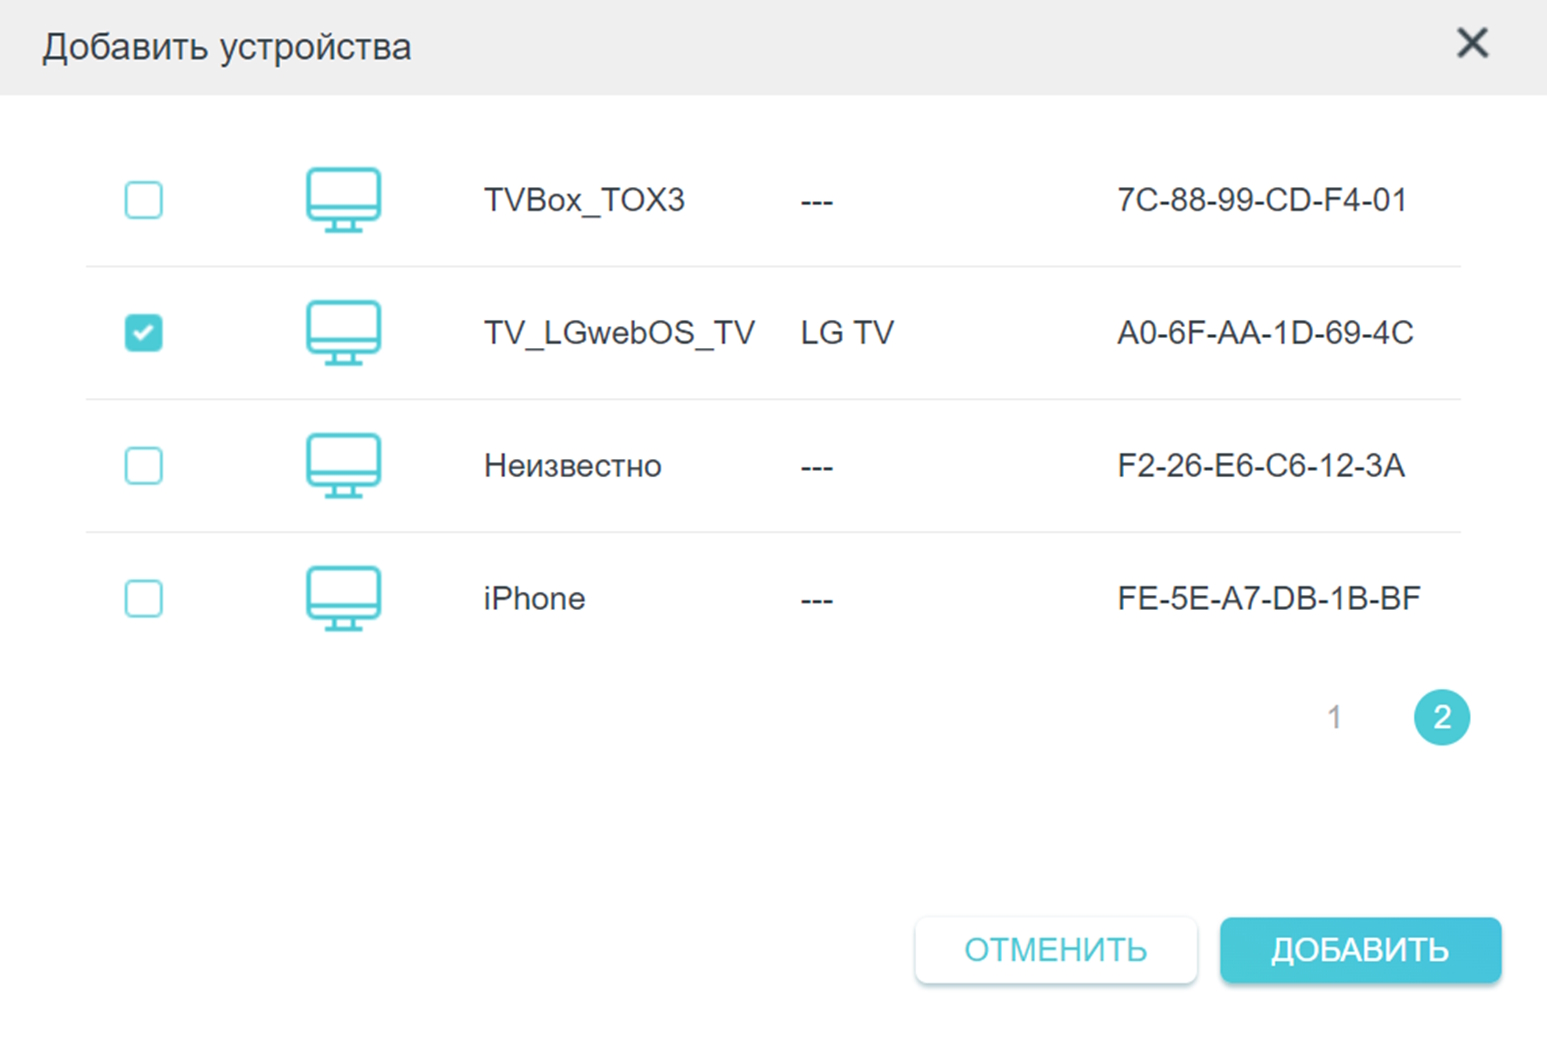
Task: Click the TV_LGwebOS_TV device name
Action: point(619,333)
